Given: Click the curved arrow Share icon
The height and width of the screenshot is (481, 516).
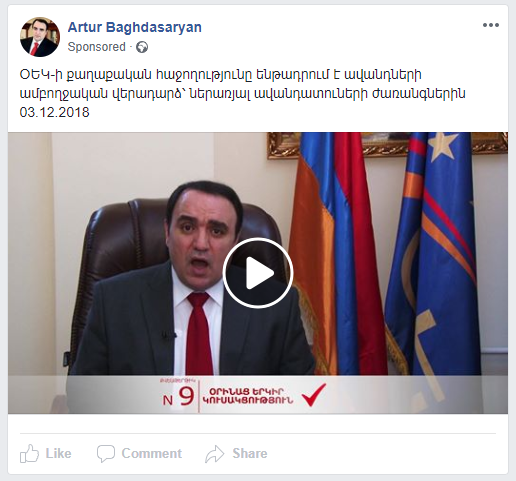Looking at the screenshot, I should click(215, 454).
